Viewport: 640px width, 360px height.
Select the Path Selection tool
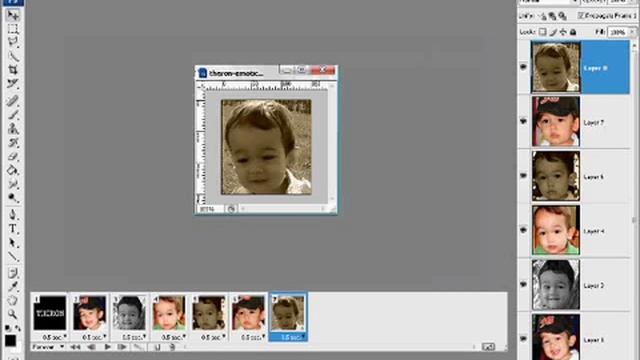pyautogui.click(x=13, y=243)
